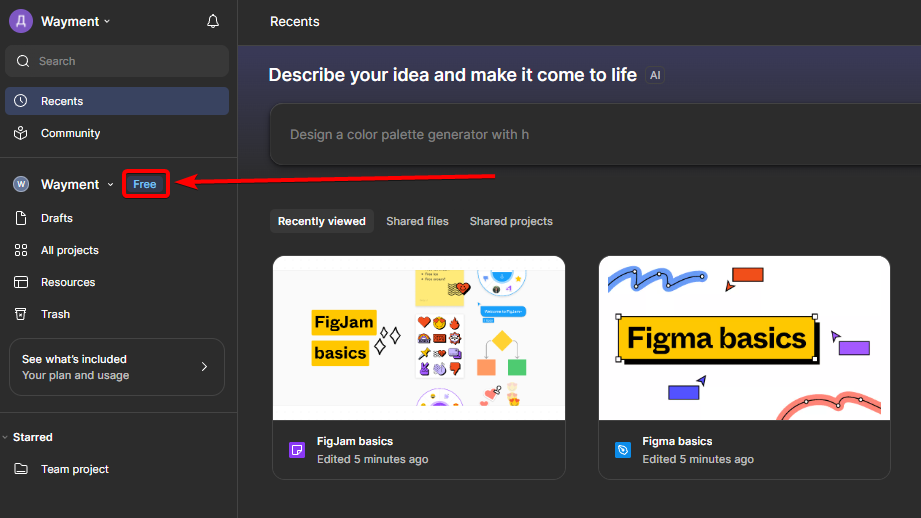This screenshot has width=921, height=518.
Task: Switch to the Shared projects tab
Action: tap(511, 221)
